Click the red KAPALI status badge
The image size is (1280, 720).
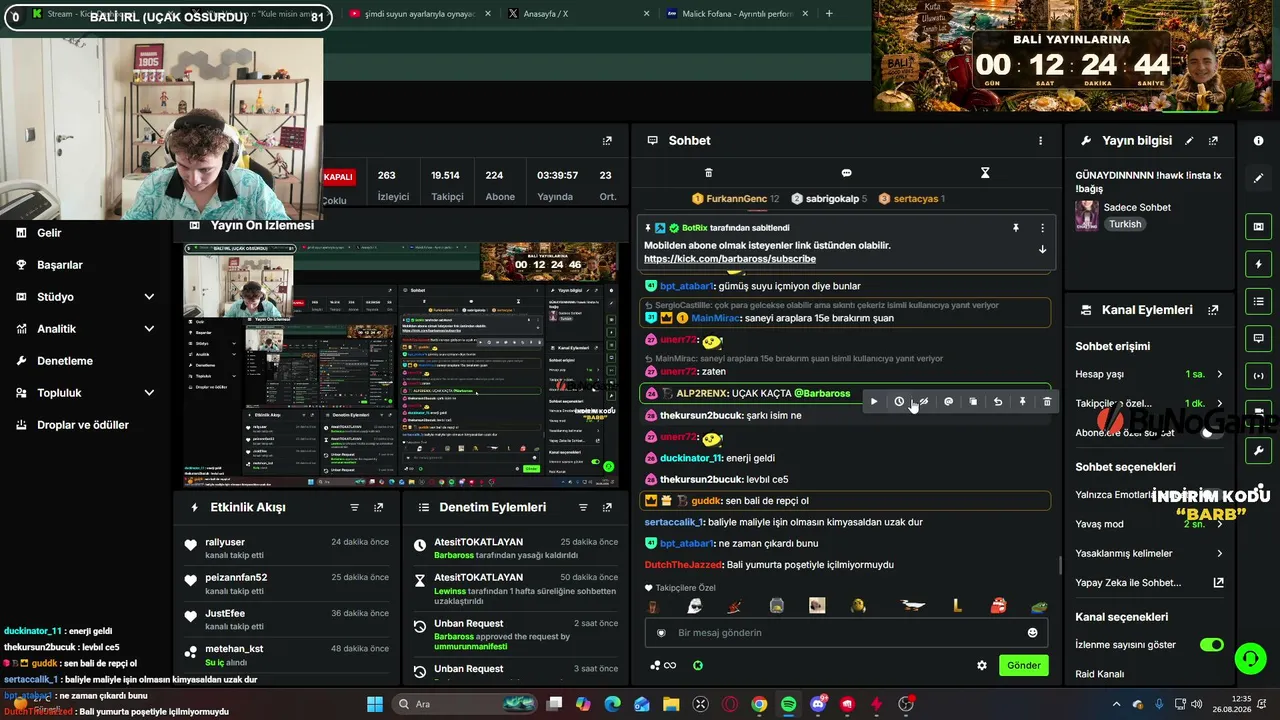point(338,177)
